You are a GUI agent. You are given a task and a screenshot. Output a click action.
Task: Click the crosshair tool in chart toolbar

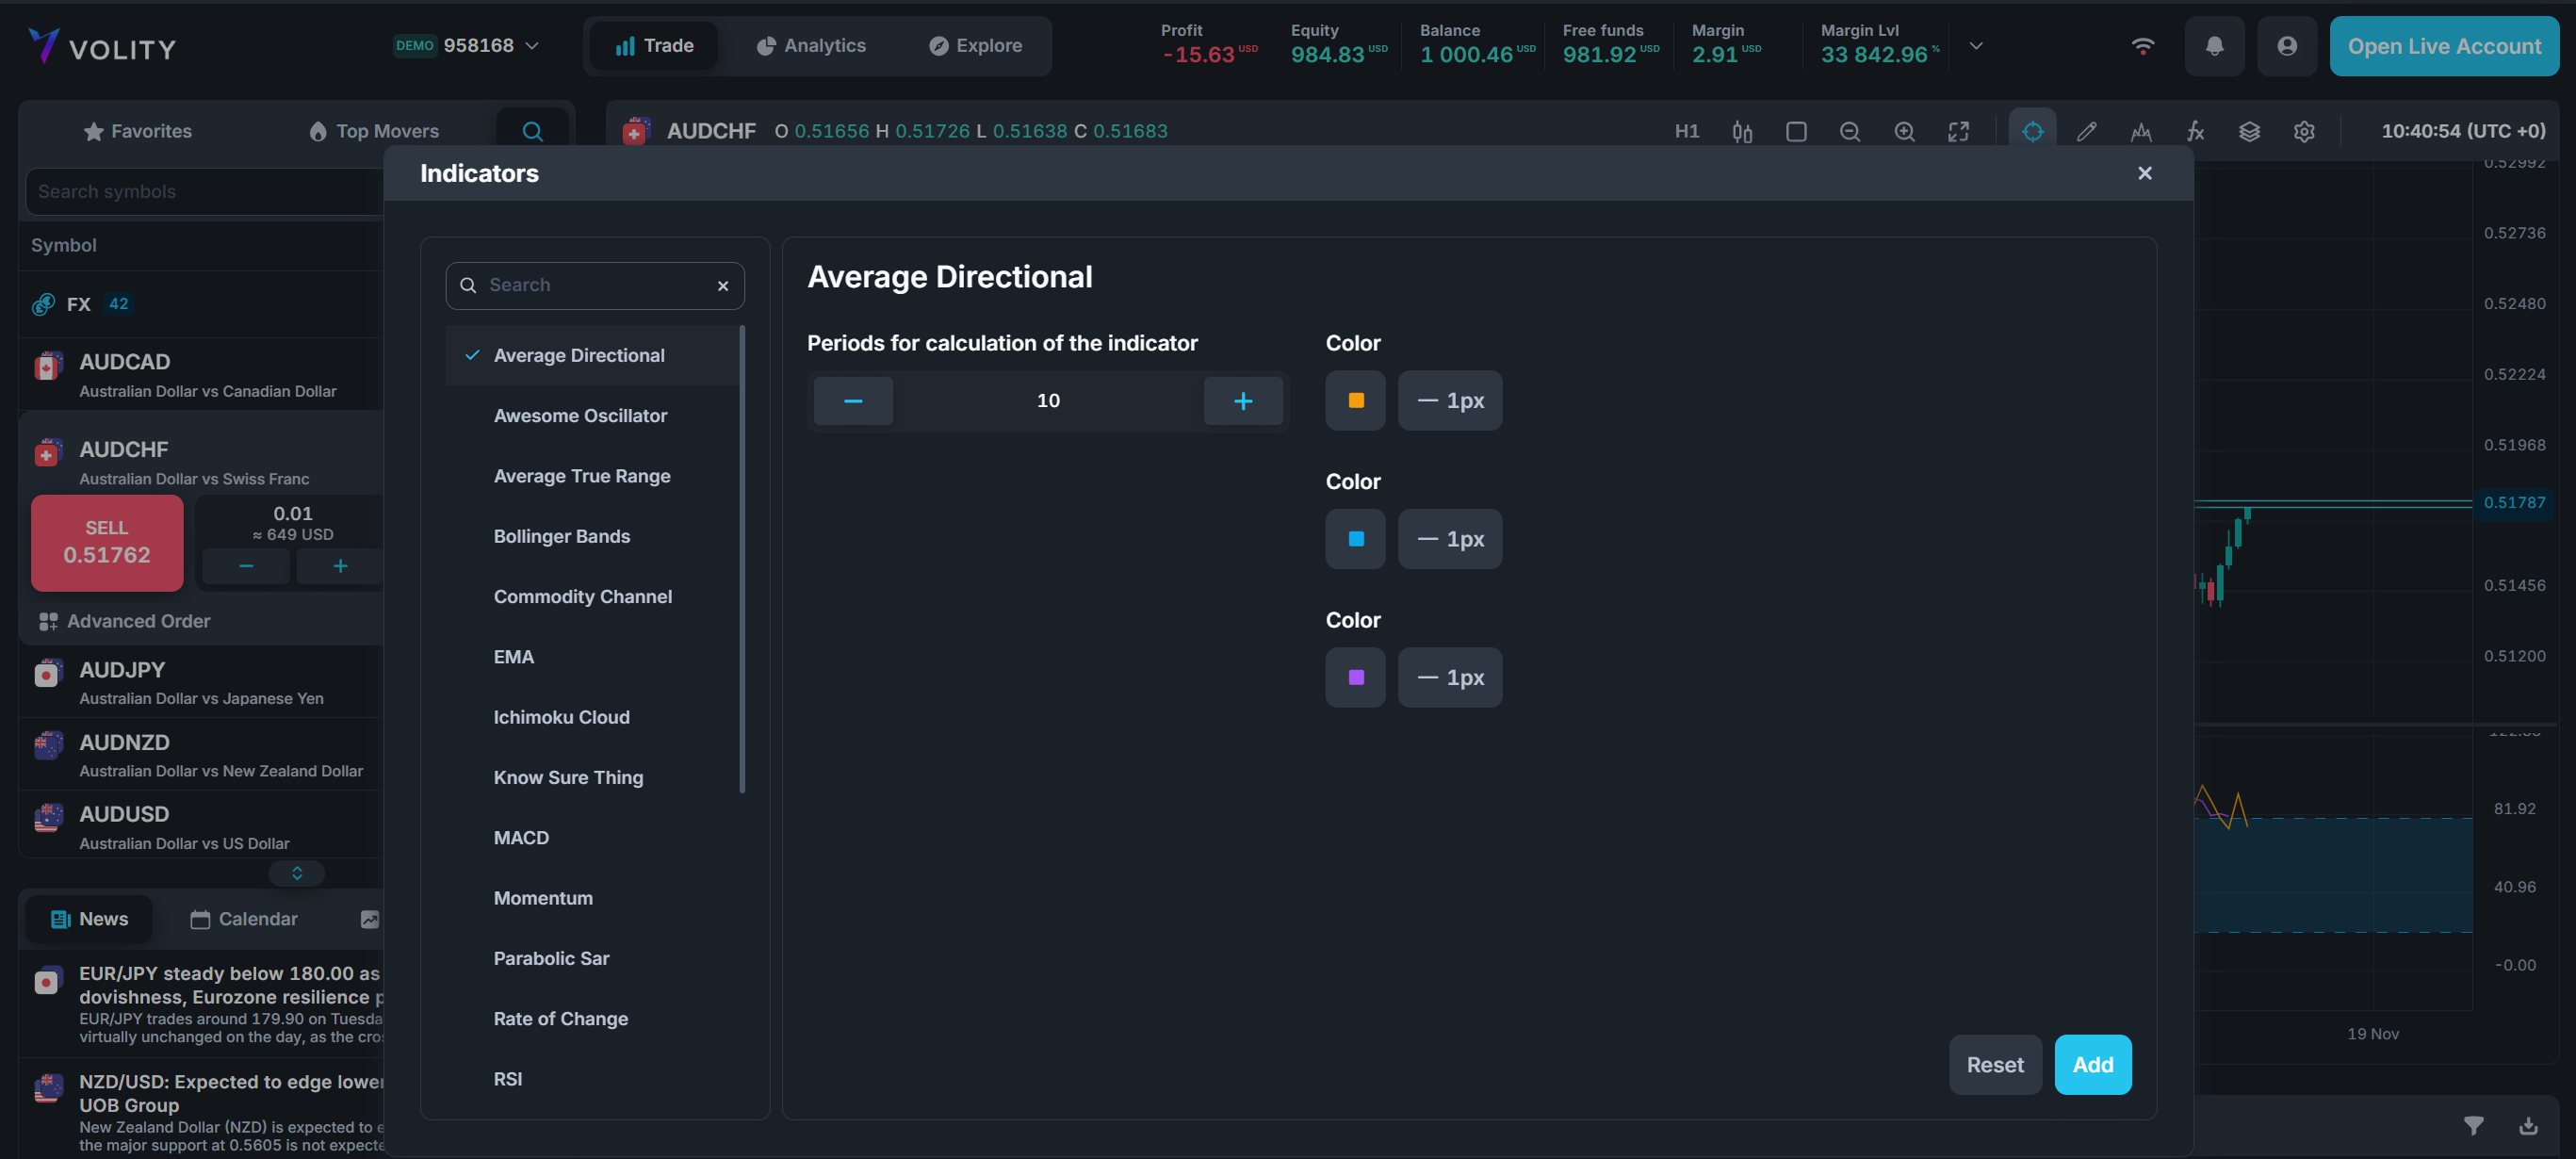tap(2032, 131)
